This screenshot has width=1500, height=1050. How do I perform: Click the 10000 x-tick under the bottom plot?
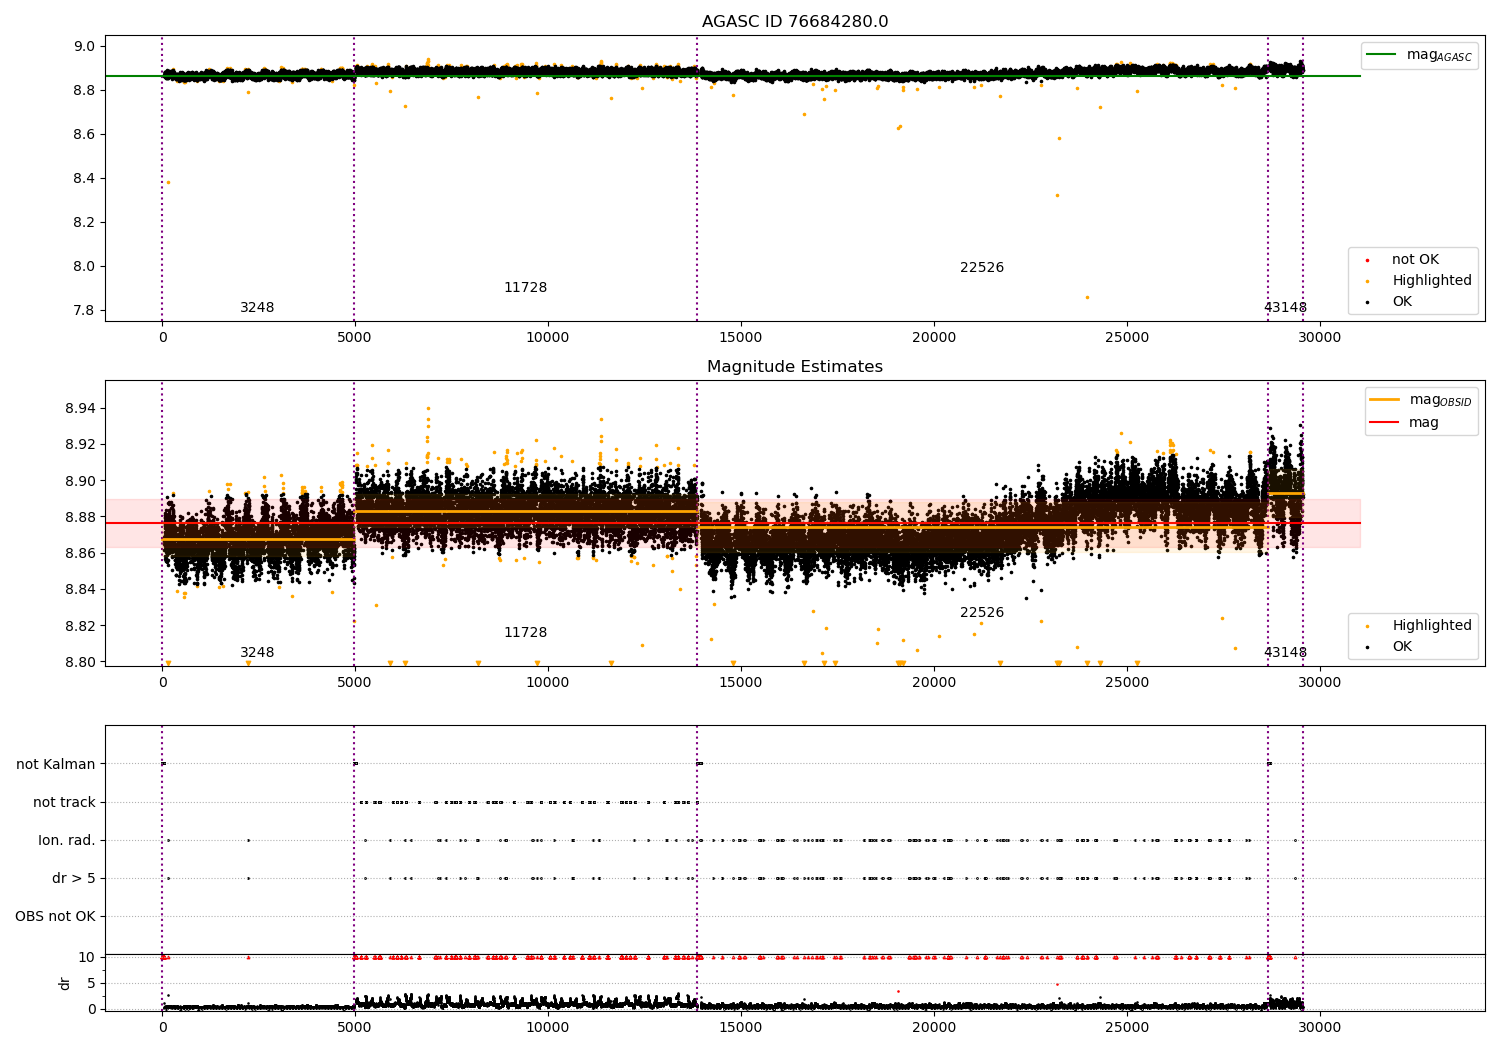pyautogui.click(x=548, y=1029)
